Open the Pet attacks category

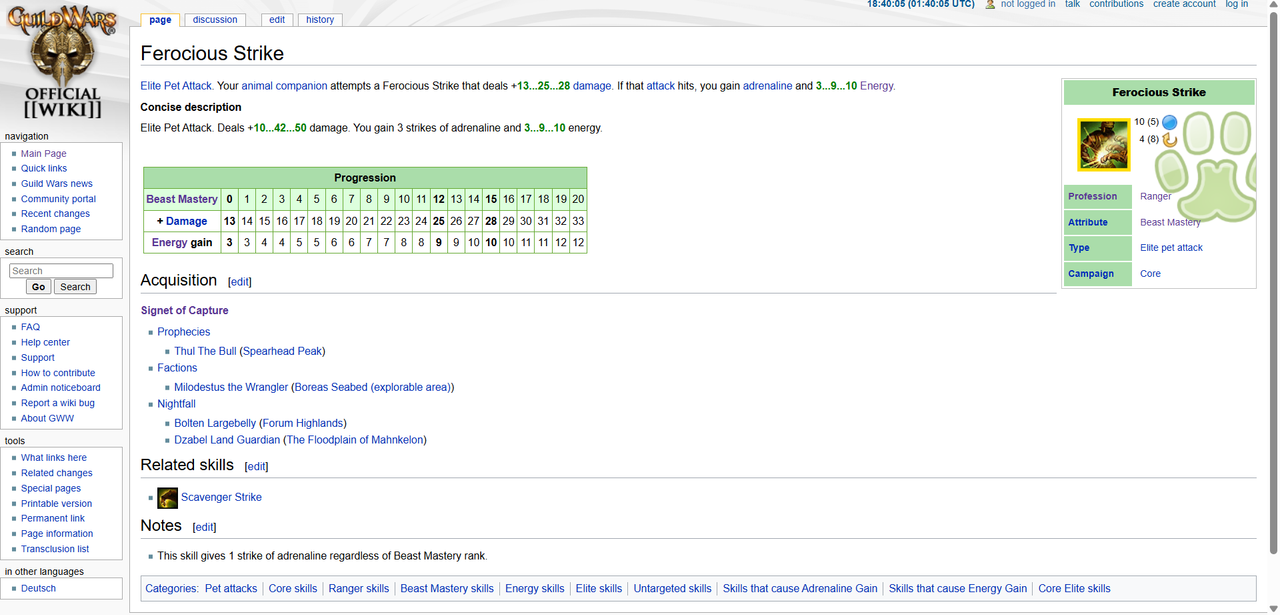click(231, 589)
